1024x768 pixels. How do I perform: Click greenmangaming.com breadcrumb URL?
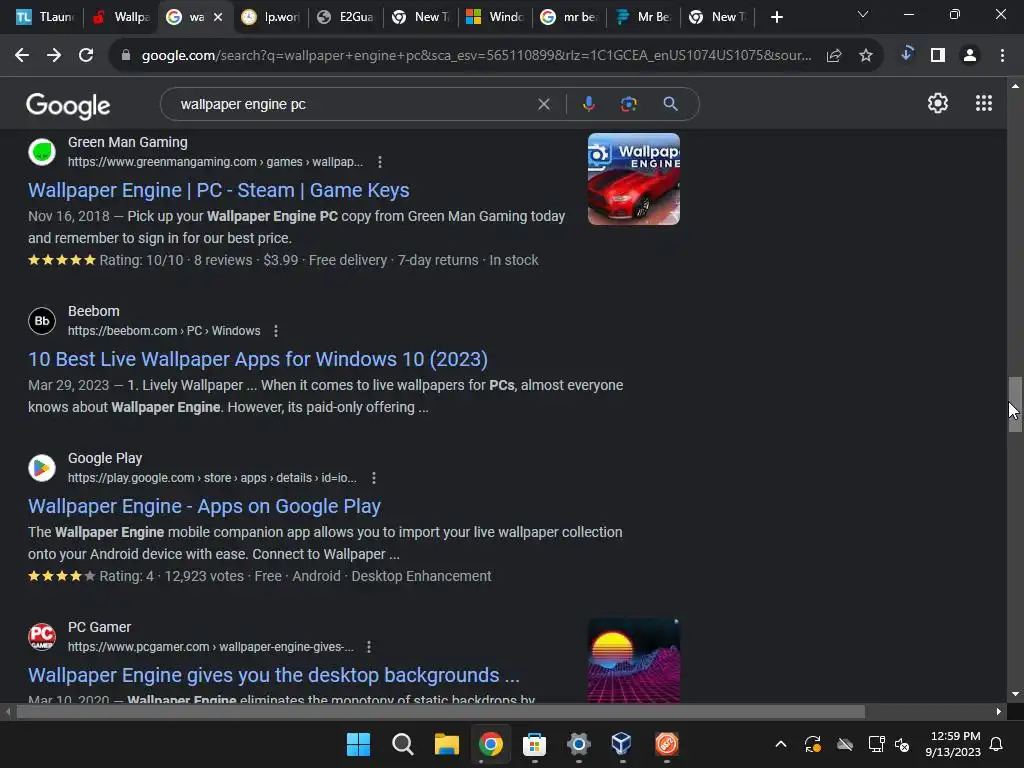click(216, 162)
